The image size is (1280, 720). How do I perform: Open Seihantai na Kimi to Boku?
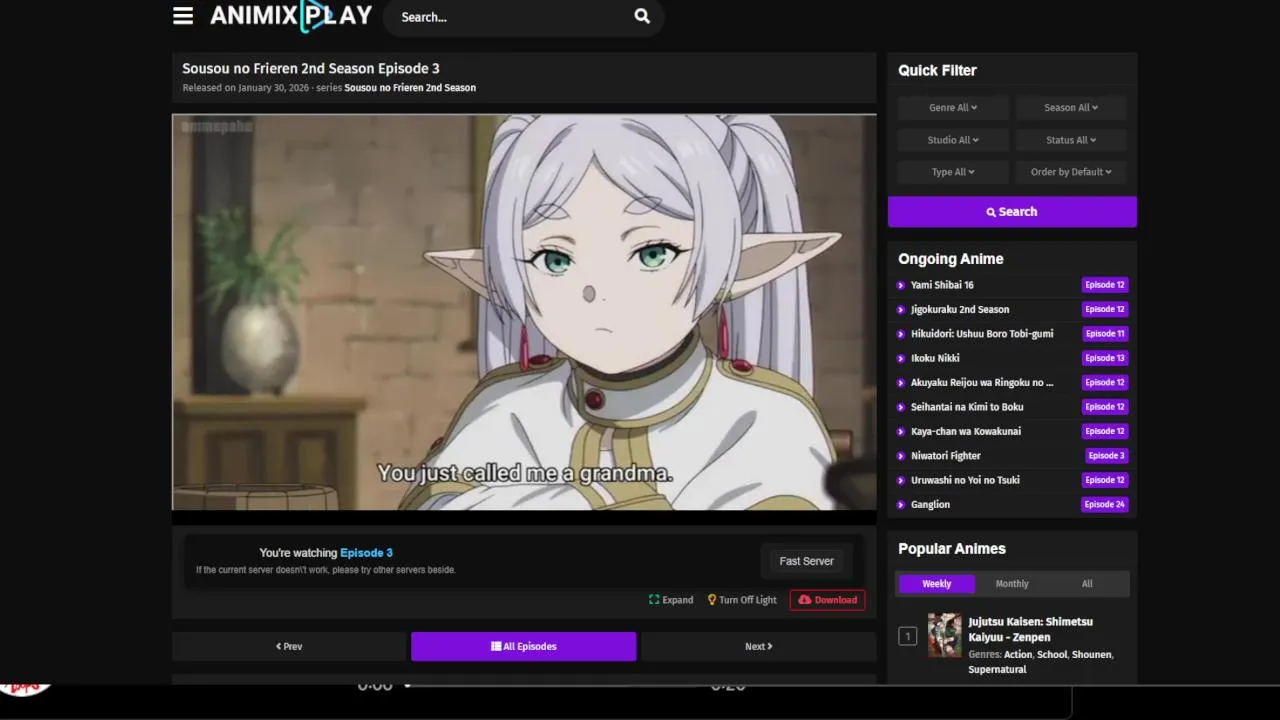(x=967, y=407)
